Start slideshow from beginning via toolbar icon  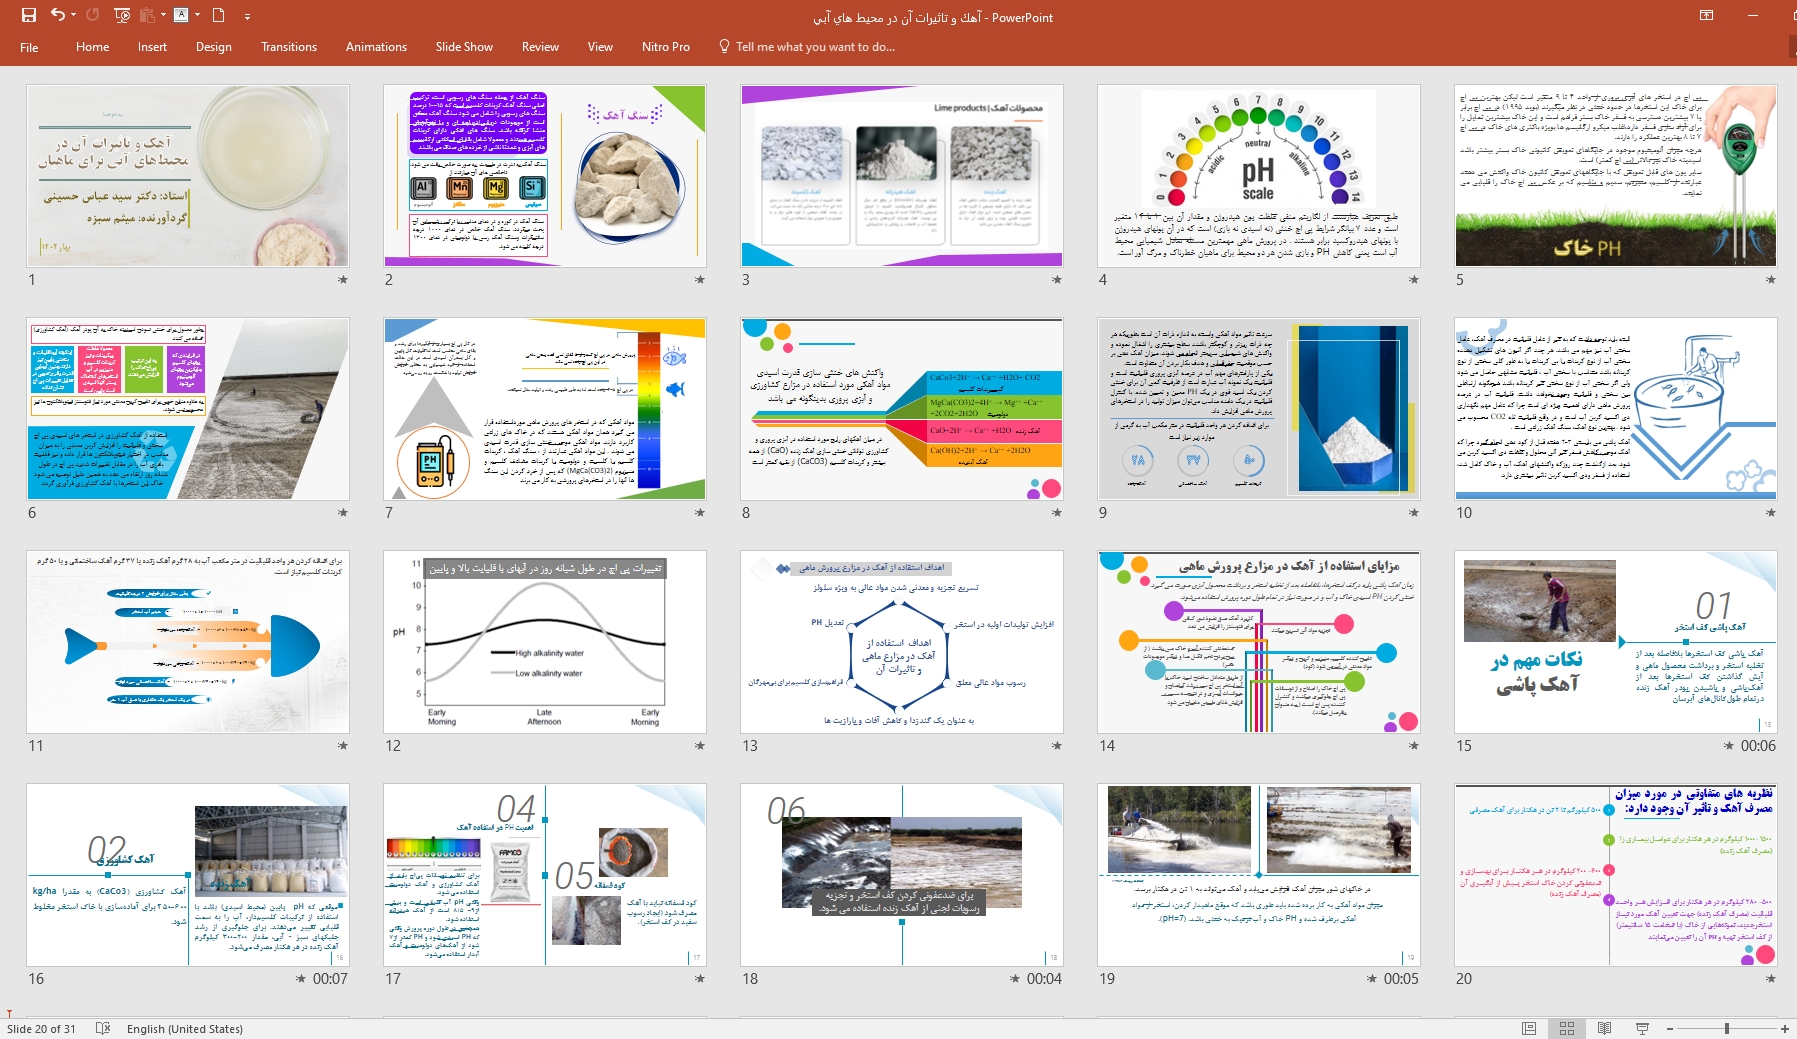122,15
